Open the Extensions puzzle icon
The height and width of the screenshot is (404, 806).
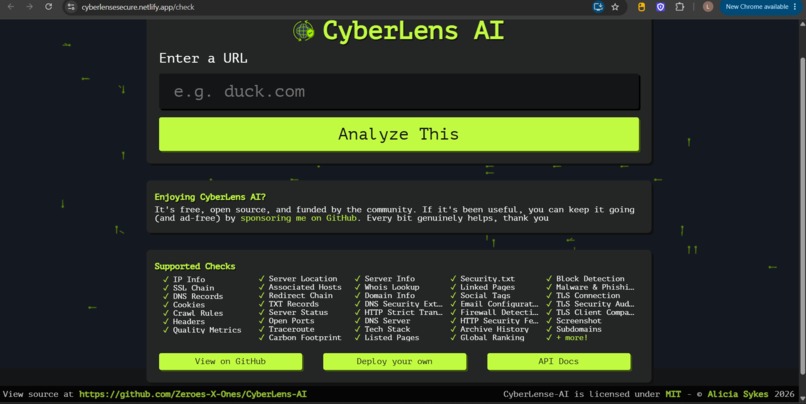point(680,7)
